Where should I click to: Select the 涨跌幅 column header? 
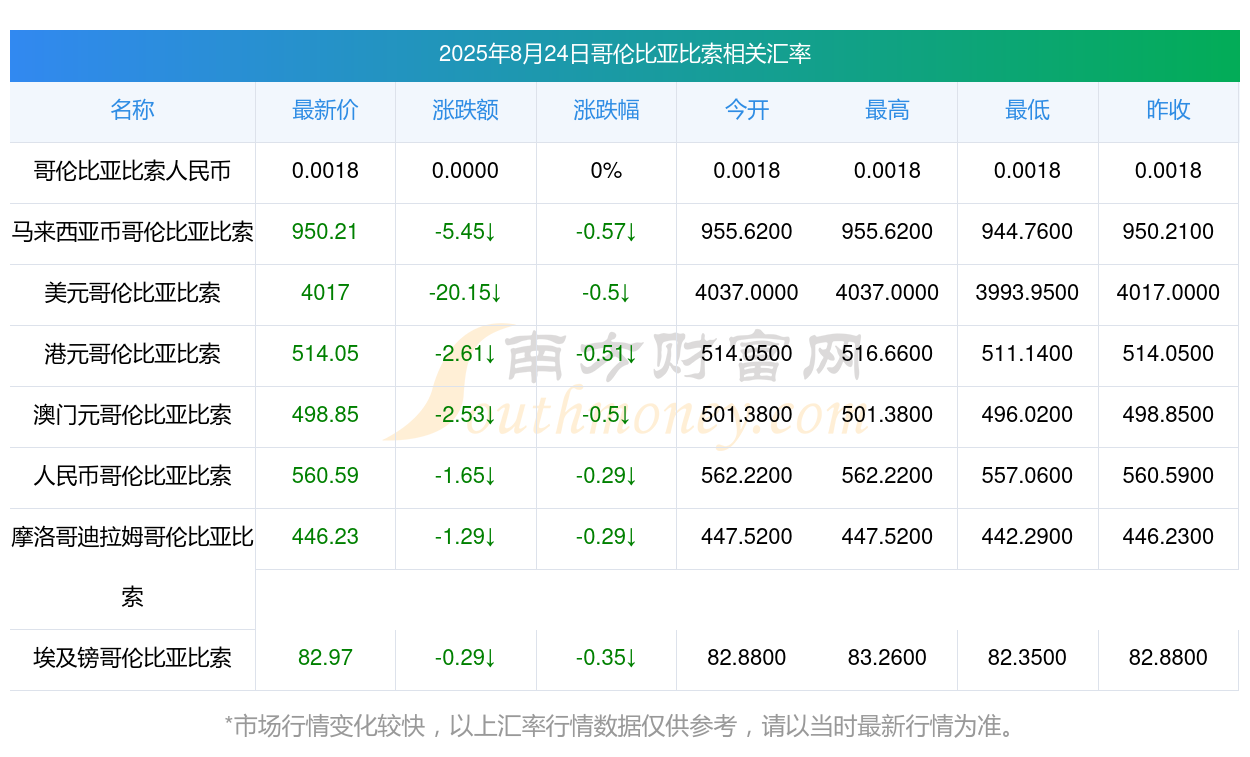pos(606,110)
